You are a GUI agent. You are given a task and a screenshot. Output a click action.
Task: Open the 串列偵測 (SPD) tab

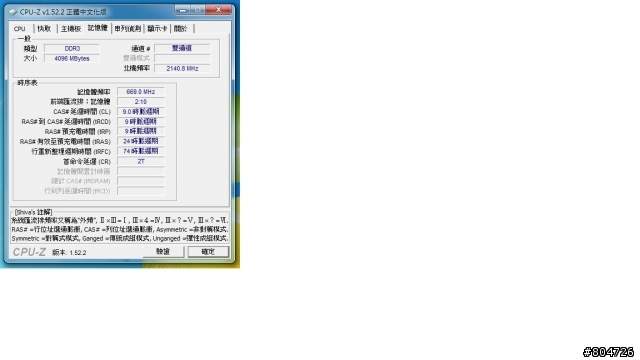[128, 29]
